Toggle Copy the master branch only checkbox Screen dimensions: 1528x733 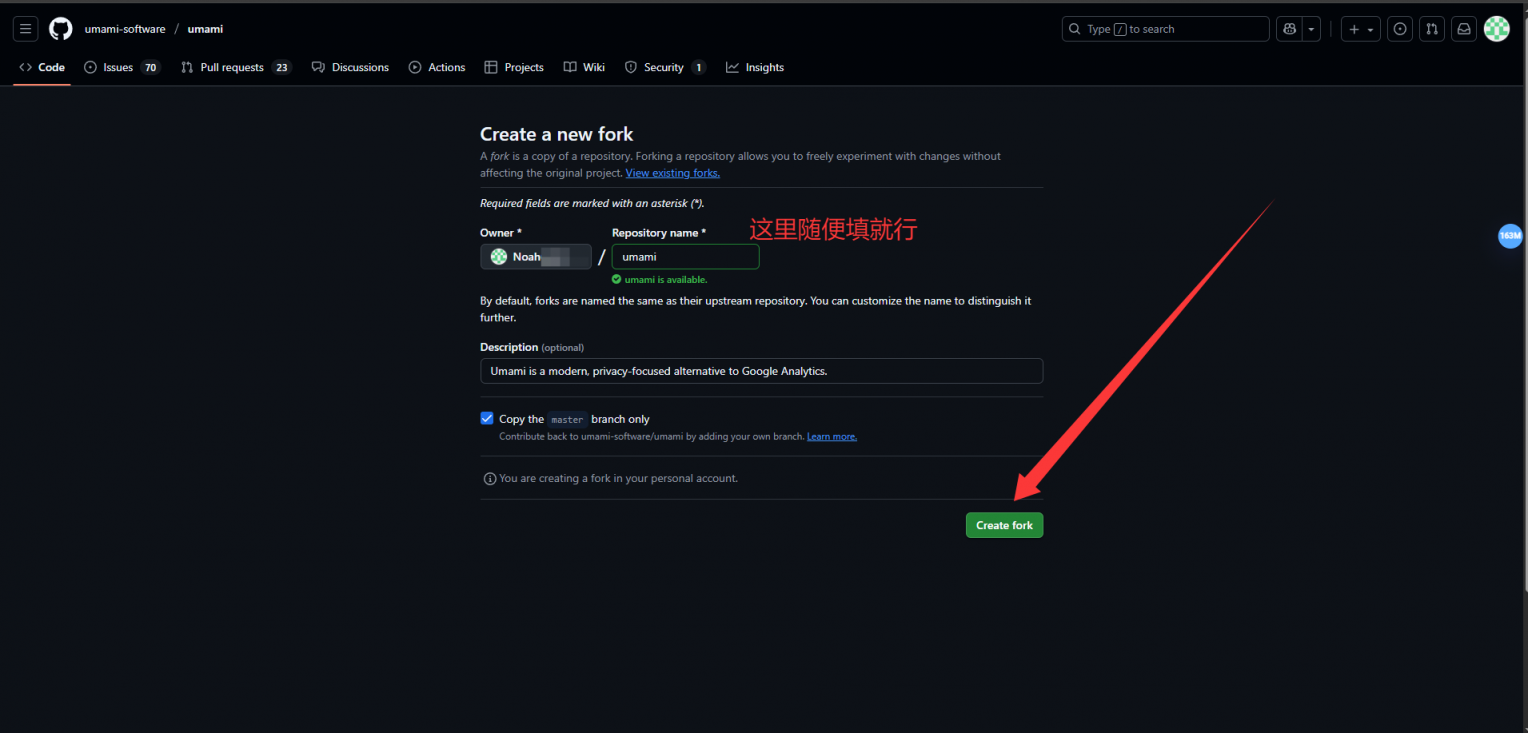point(487,418)
